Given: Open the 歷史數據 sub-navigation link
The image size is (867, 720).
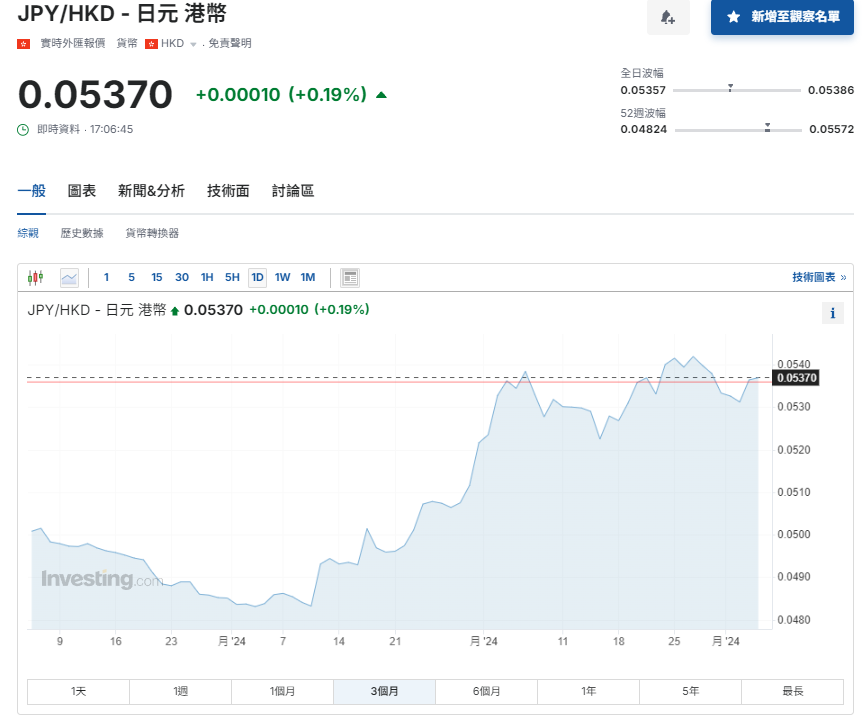Looking at the screenshot, I should click(82, 233).
